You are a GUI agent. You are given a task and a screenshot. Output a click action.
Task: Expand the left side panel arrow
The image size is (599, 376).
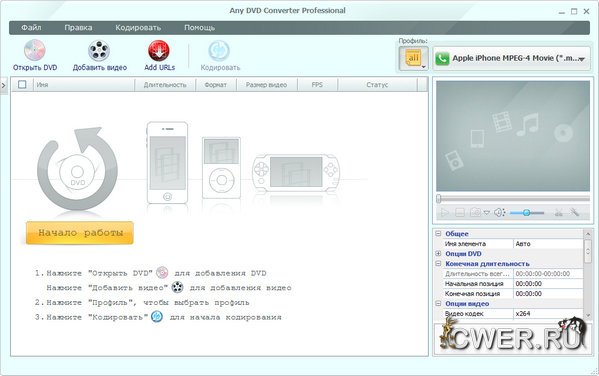click(x=3, y=85)
